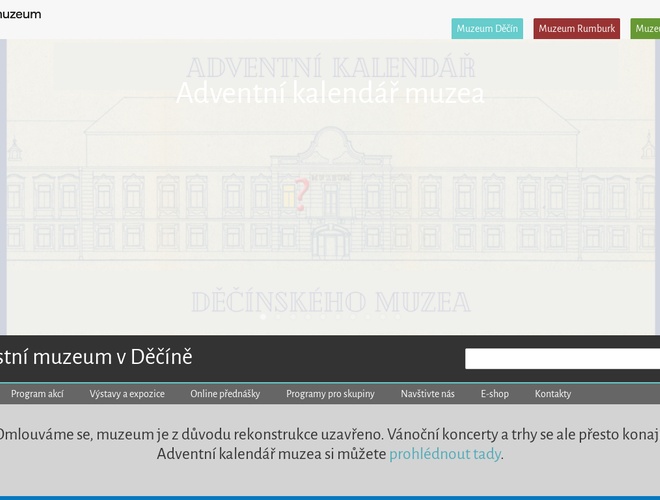Click the red question mark on the banner
The height and width of the screenshot is (500, 660).
(299, 196)
